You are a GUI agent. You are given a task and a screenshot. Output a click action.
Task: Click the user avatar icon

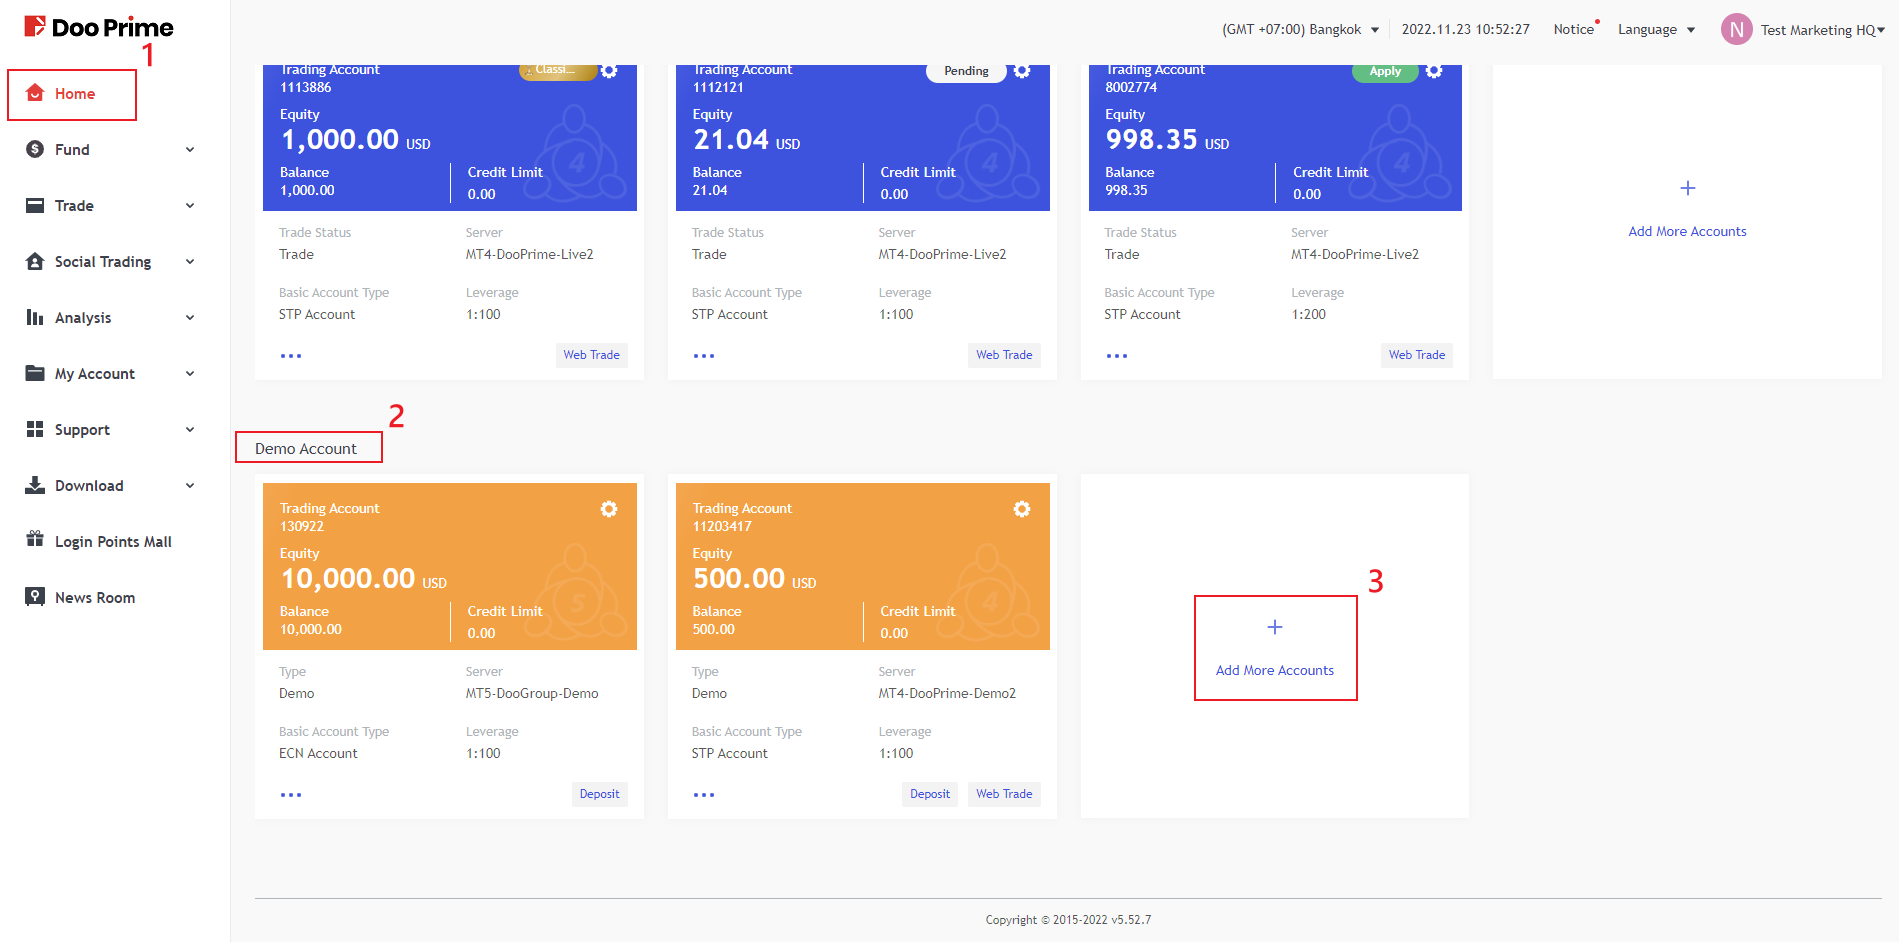(1736, 30)
